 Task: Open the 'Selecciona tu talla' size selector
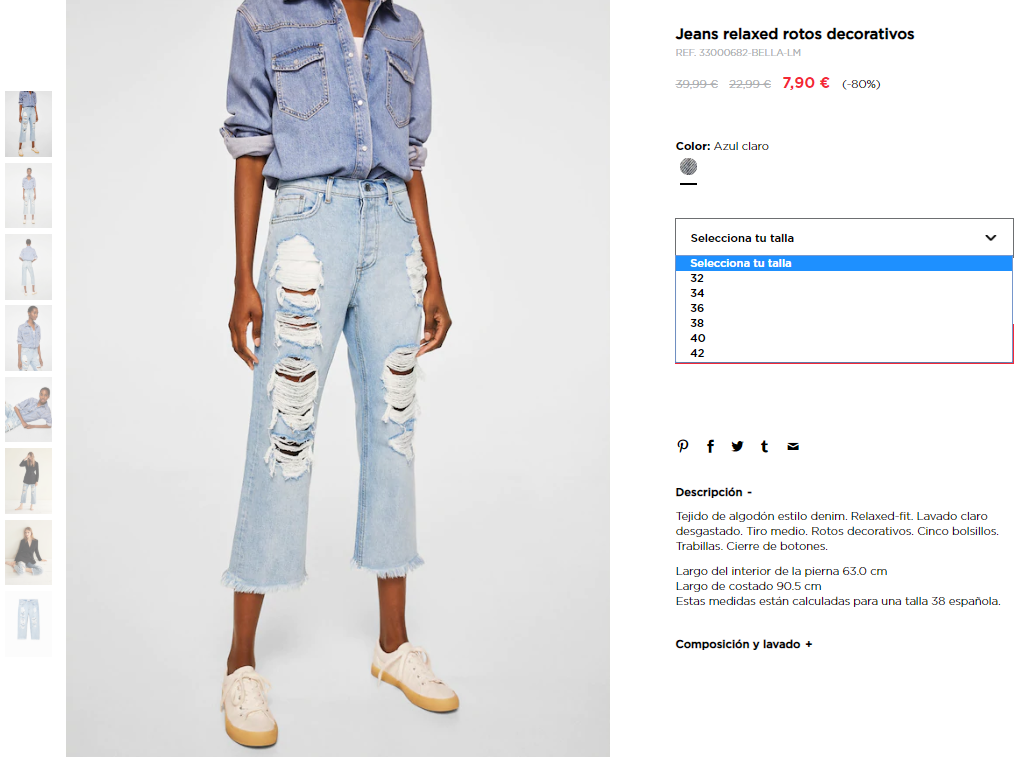pos(844,238)
